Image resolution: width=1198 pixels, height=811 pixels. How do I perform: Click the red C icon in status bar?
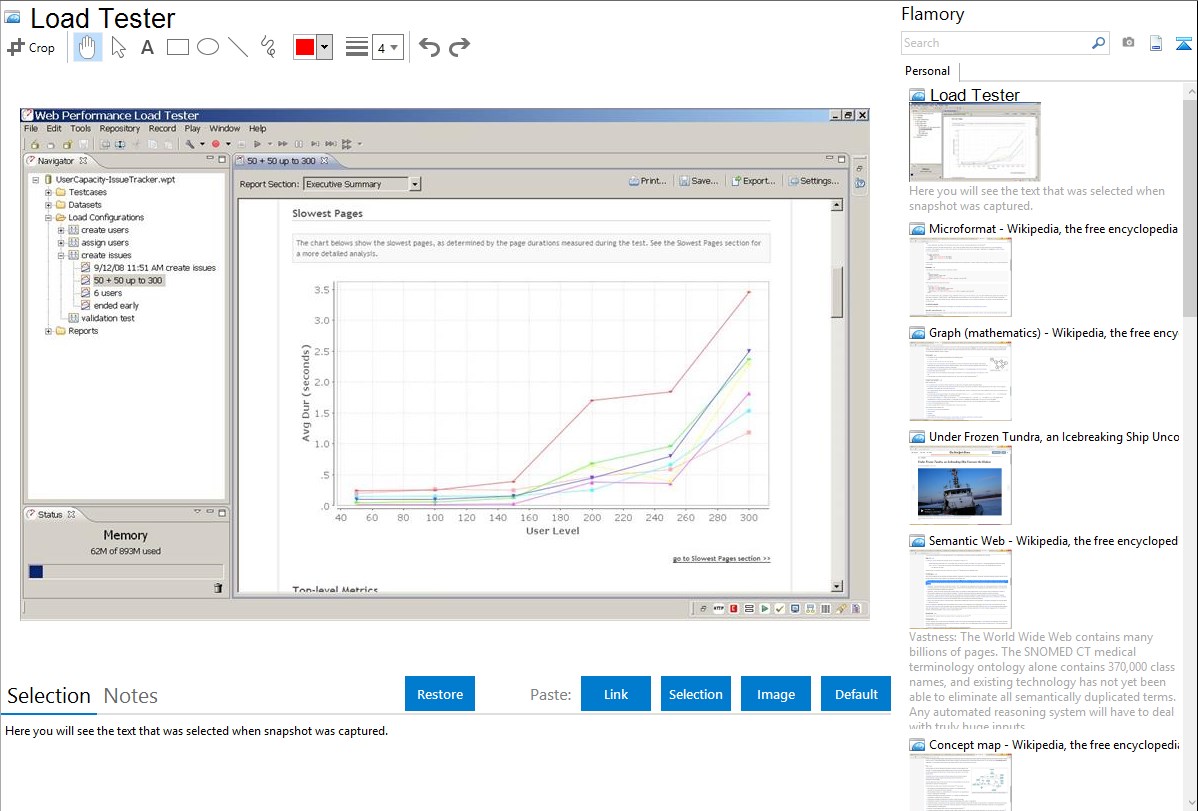(x=733, y=608)
